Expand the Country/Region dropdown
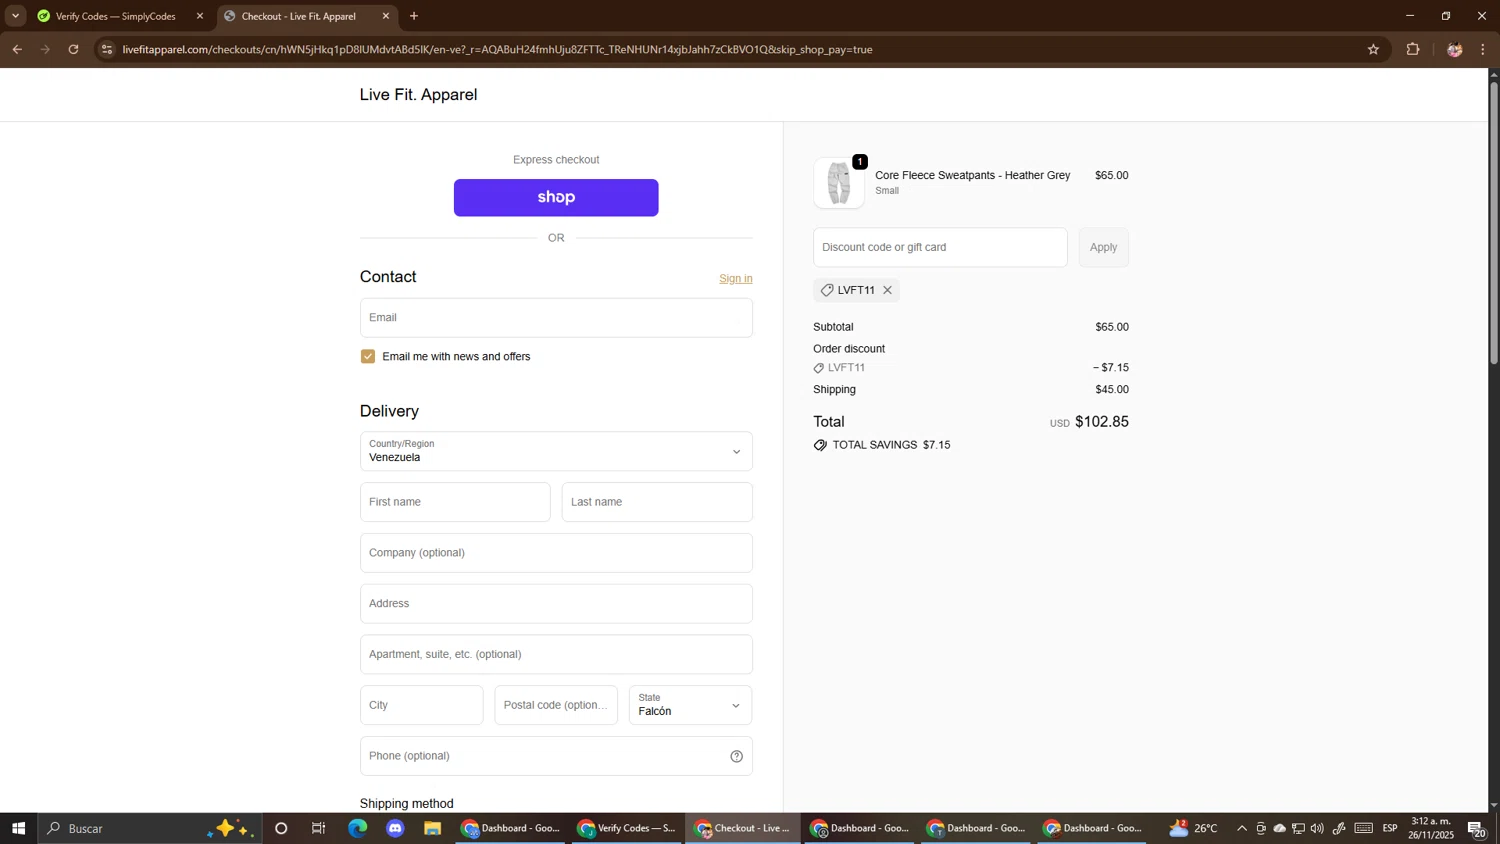The width and height of the screenshot is (1500, 844). coord(556,451)
